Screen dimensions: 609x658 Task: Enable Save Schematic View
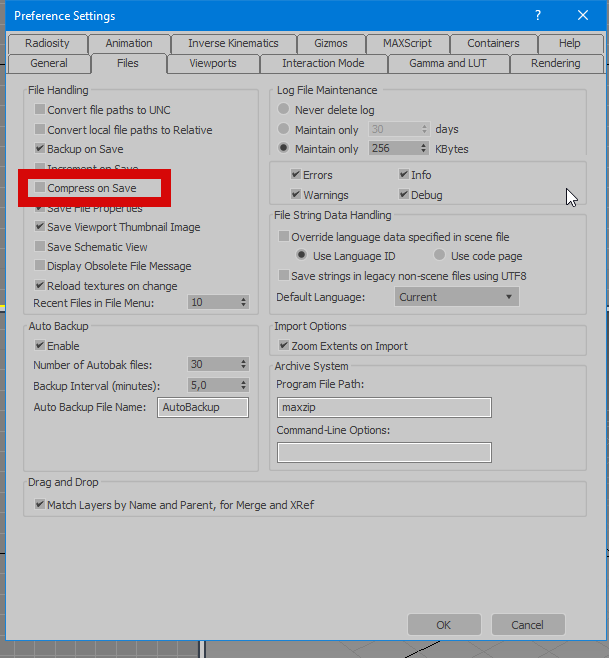pyautogui.click(x=40, y=246)
